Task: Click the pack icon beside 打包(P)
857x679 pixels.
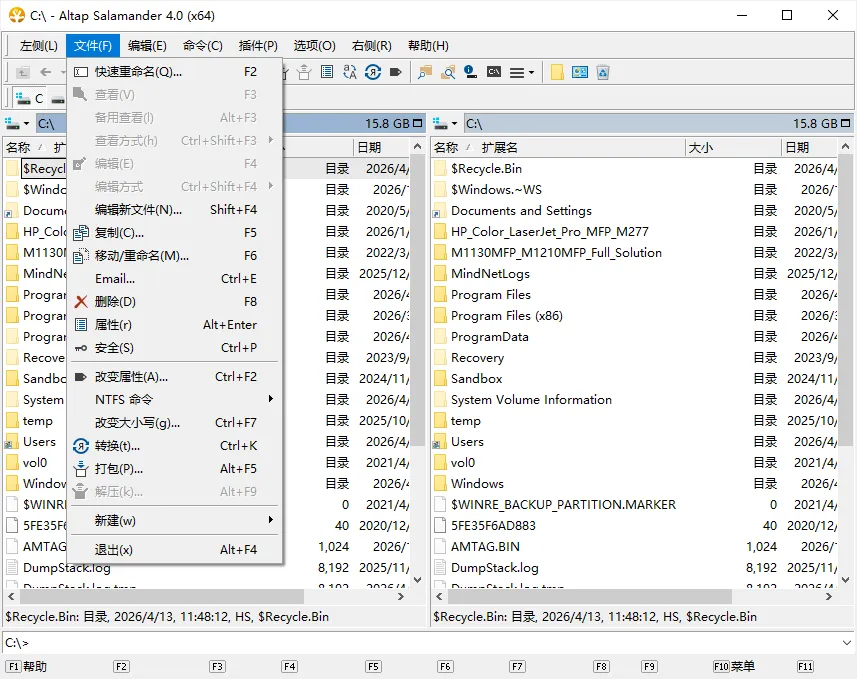Action: (x=81, y=469)
